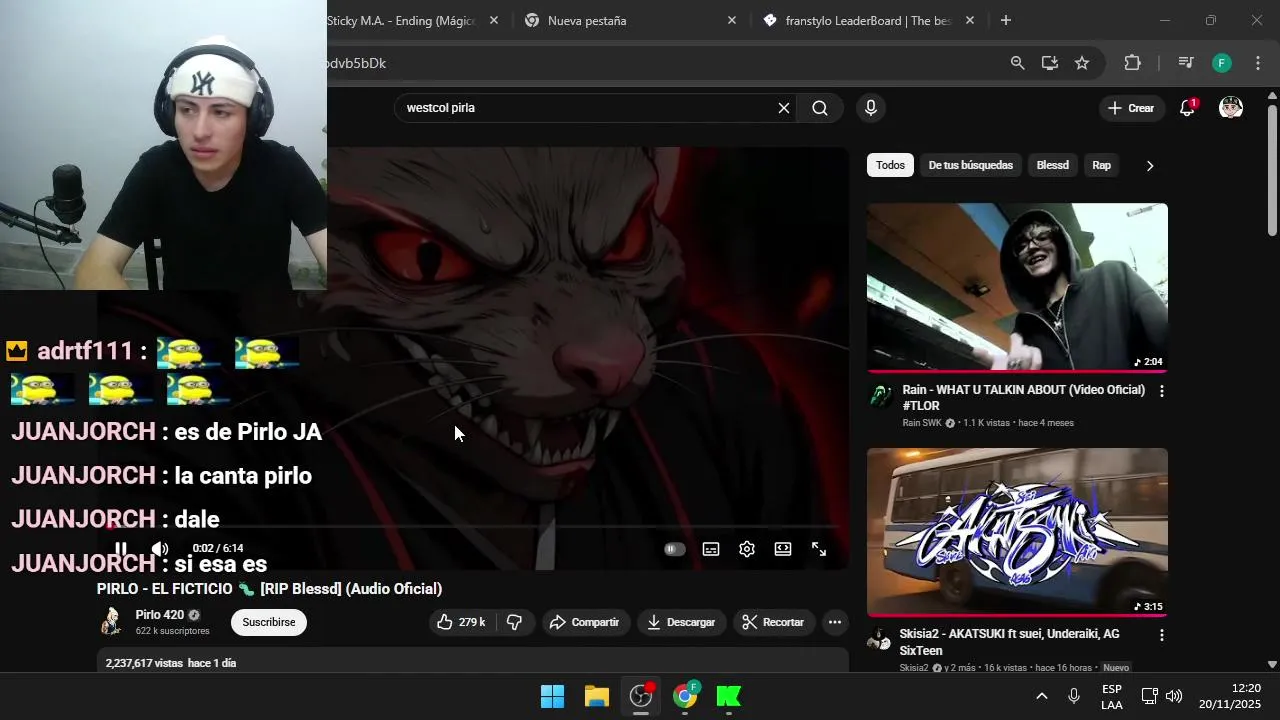Open the Windows Start menu

(x=552, y=696)
